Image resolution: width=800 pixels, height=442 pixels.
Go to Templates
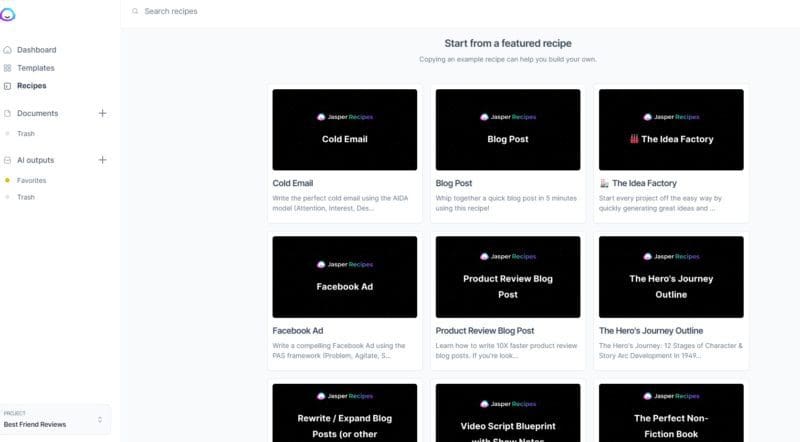(x=36, y=68)
